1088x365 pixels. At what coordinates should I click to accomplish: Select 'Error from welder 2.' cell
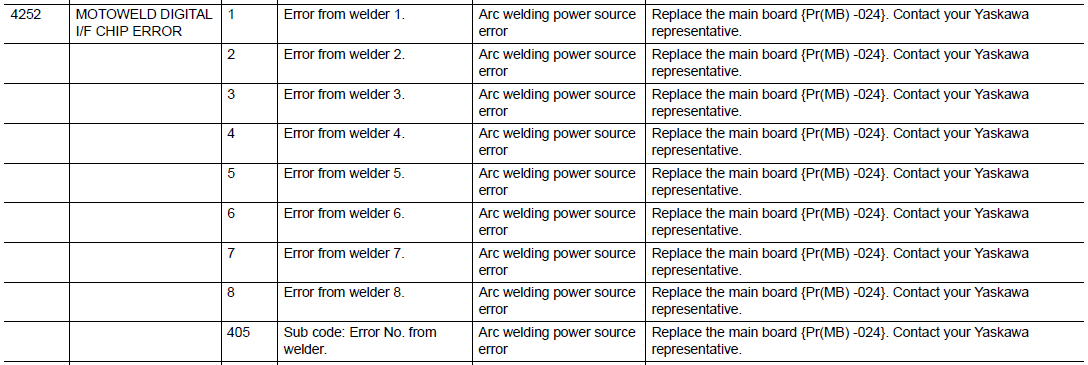tap(375, 63)
